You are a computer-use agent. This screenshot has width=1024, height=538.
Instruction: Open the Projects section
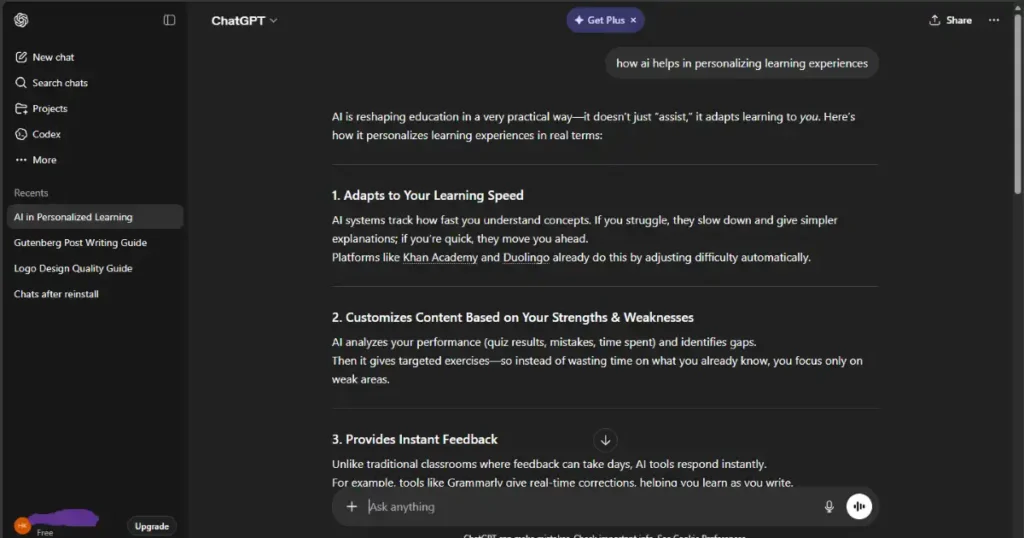click(x=41, y=108)
